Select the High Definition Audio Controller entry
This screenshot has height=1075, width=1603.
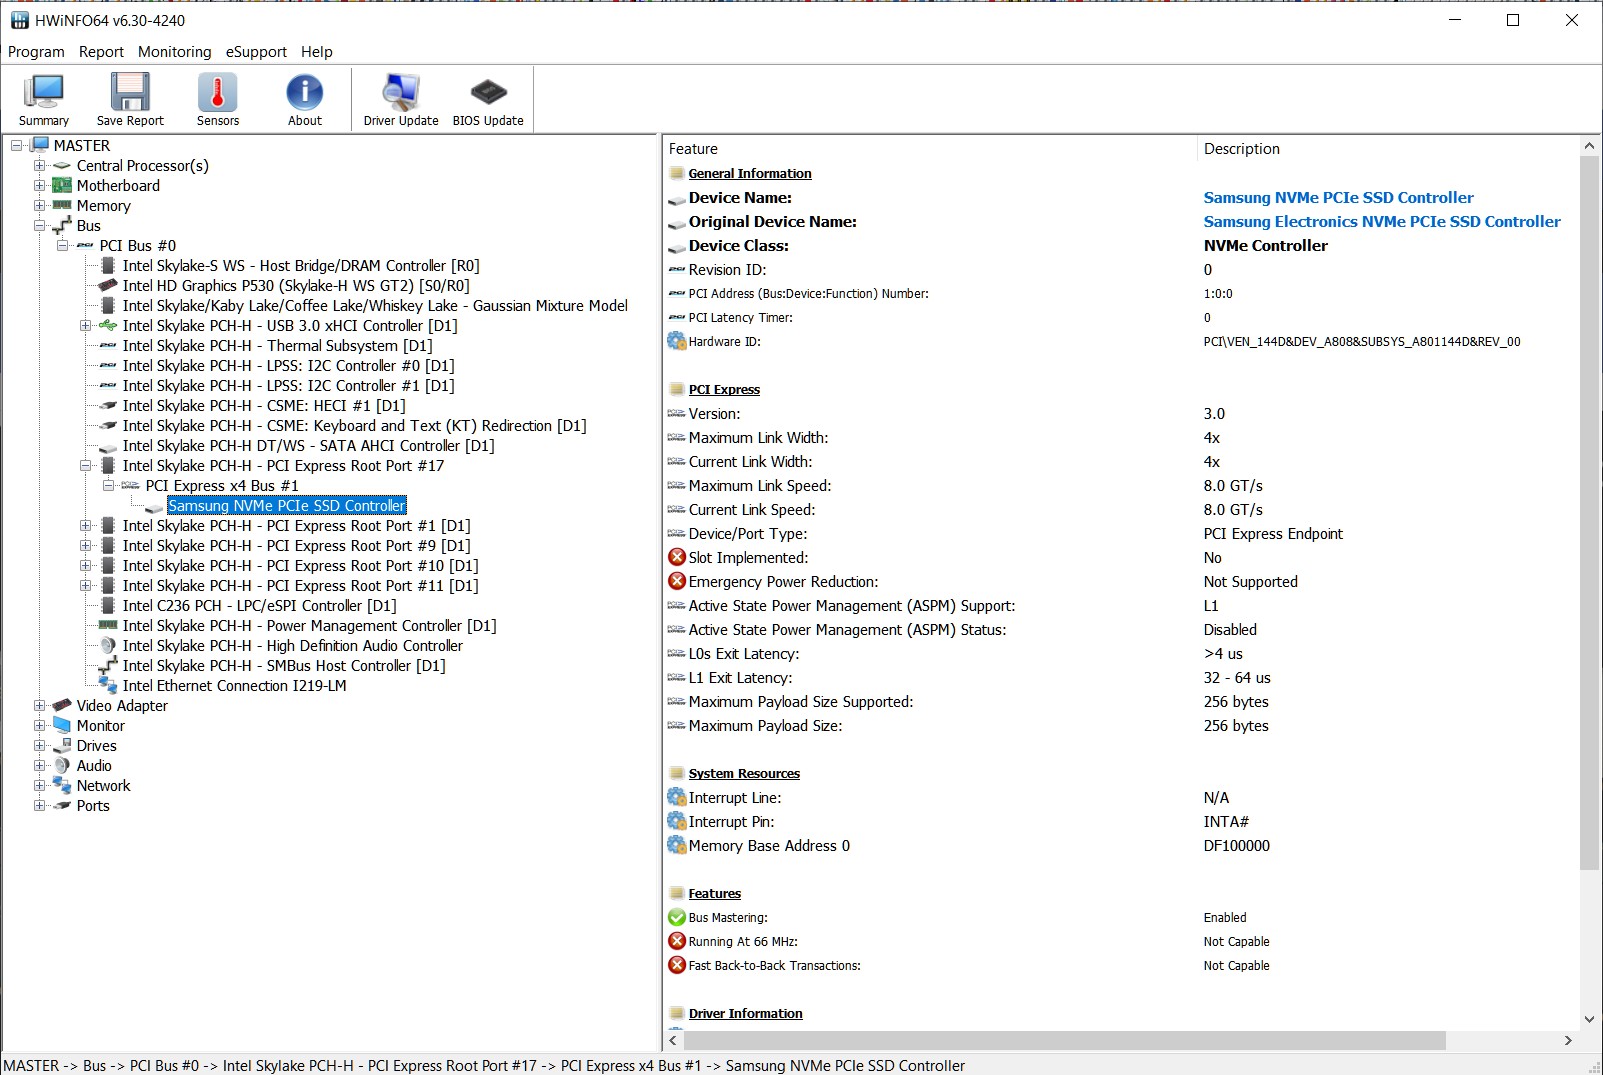[292, 646]
